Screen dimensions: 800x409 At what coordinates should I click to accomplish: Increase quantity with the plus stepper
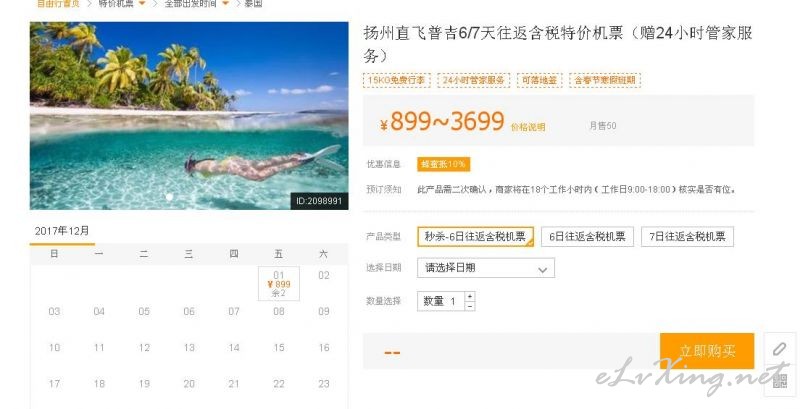click(x=470, y=296)
